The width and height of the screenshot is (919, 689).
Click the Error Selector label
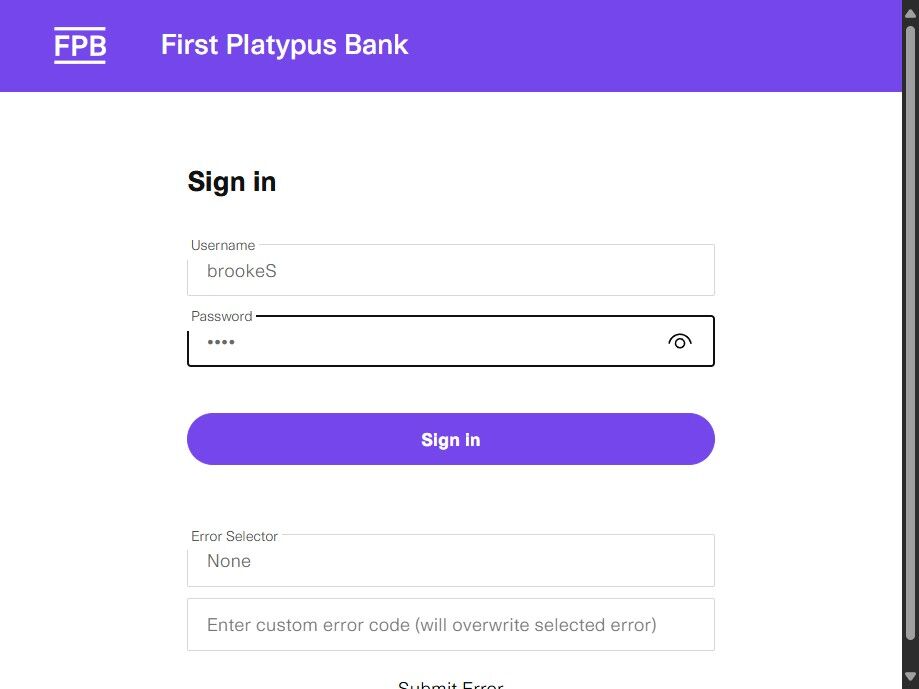[234, 536]
